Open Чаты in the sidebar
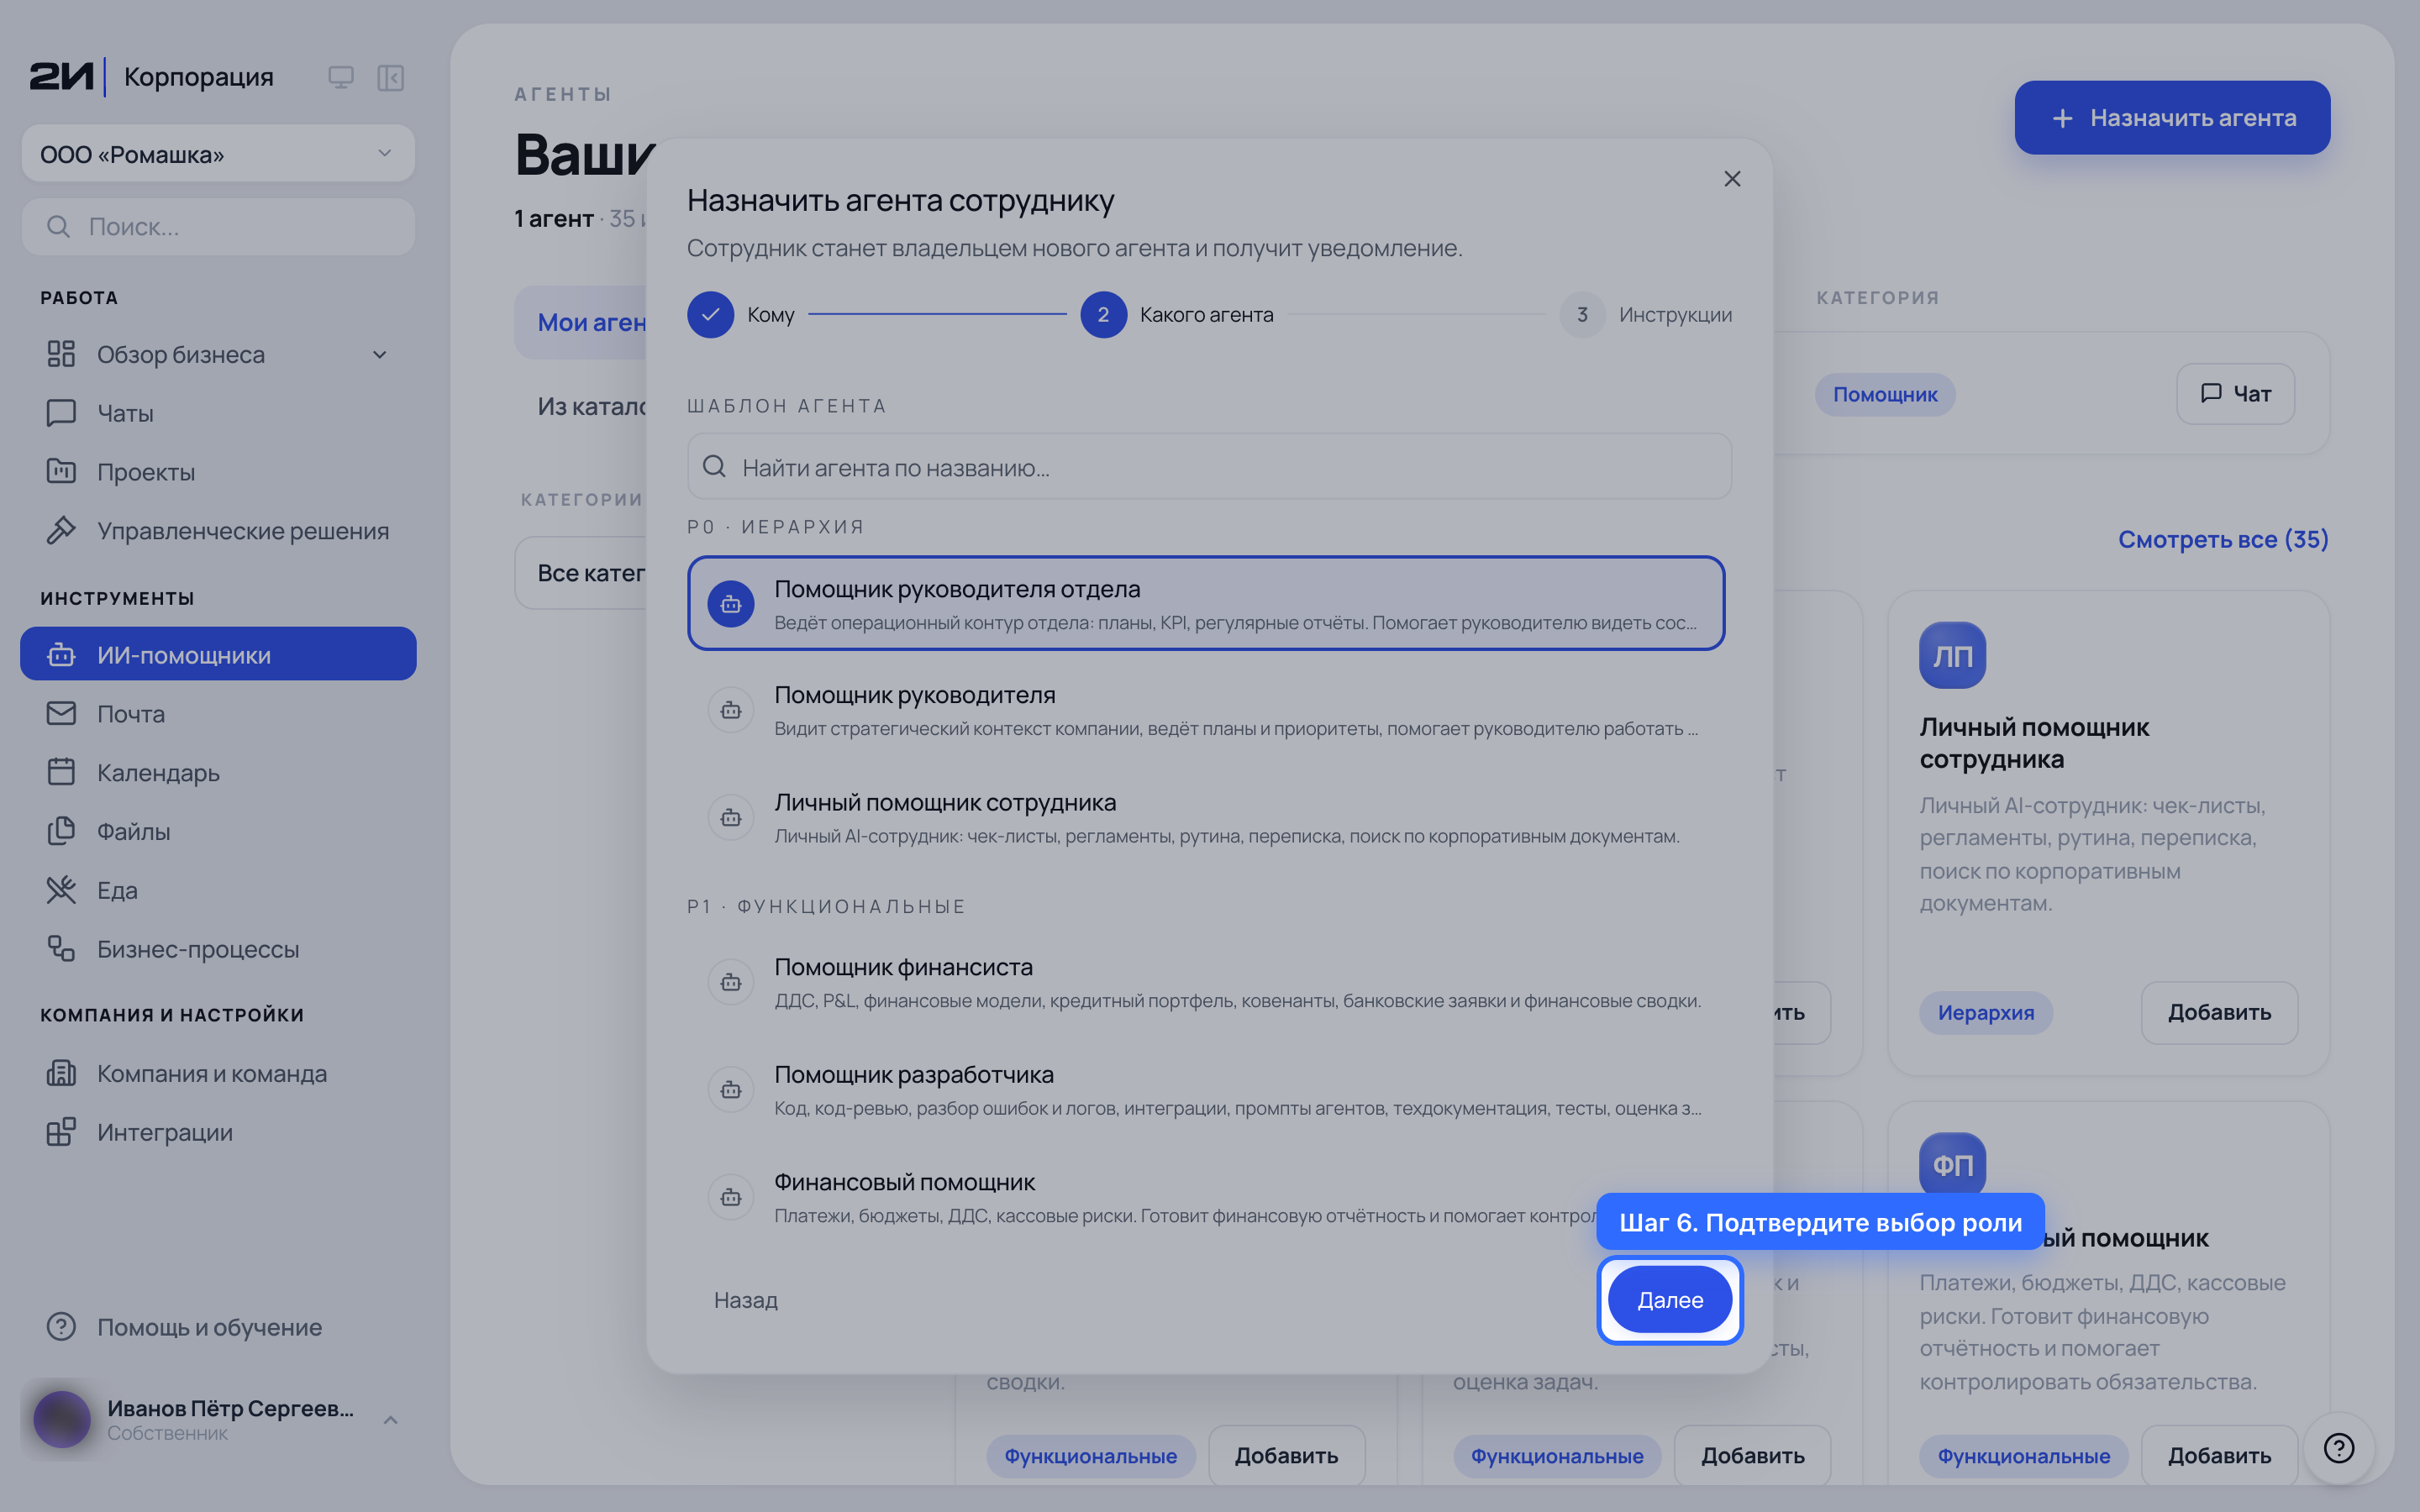Image resolution: width=2420 pixels, height=1512 pixels. click(218, 413)
